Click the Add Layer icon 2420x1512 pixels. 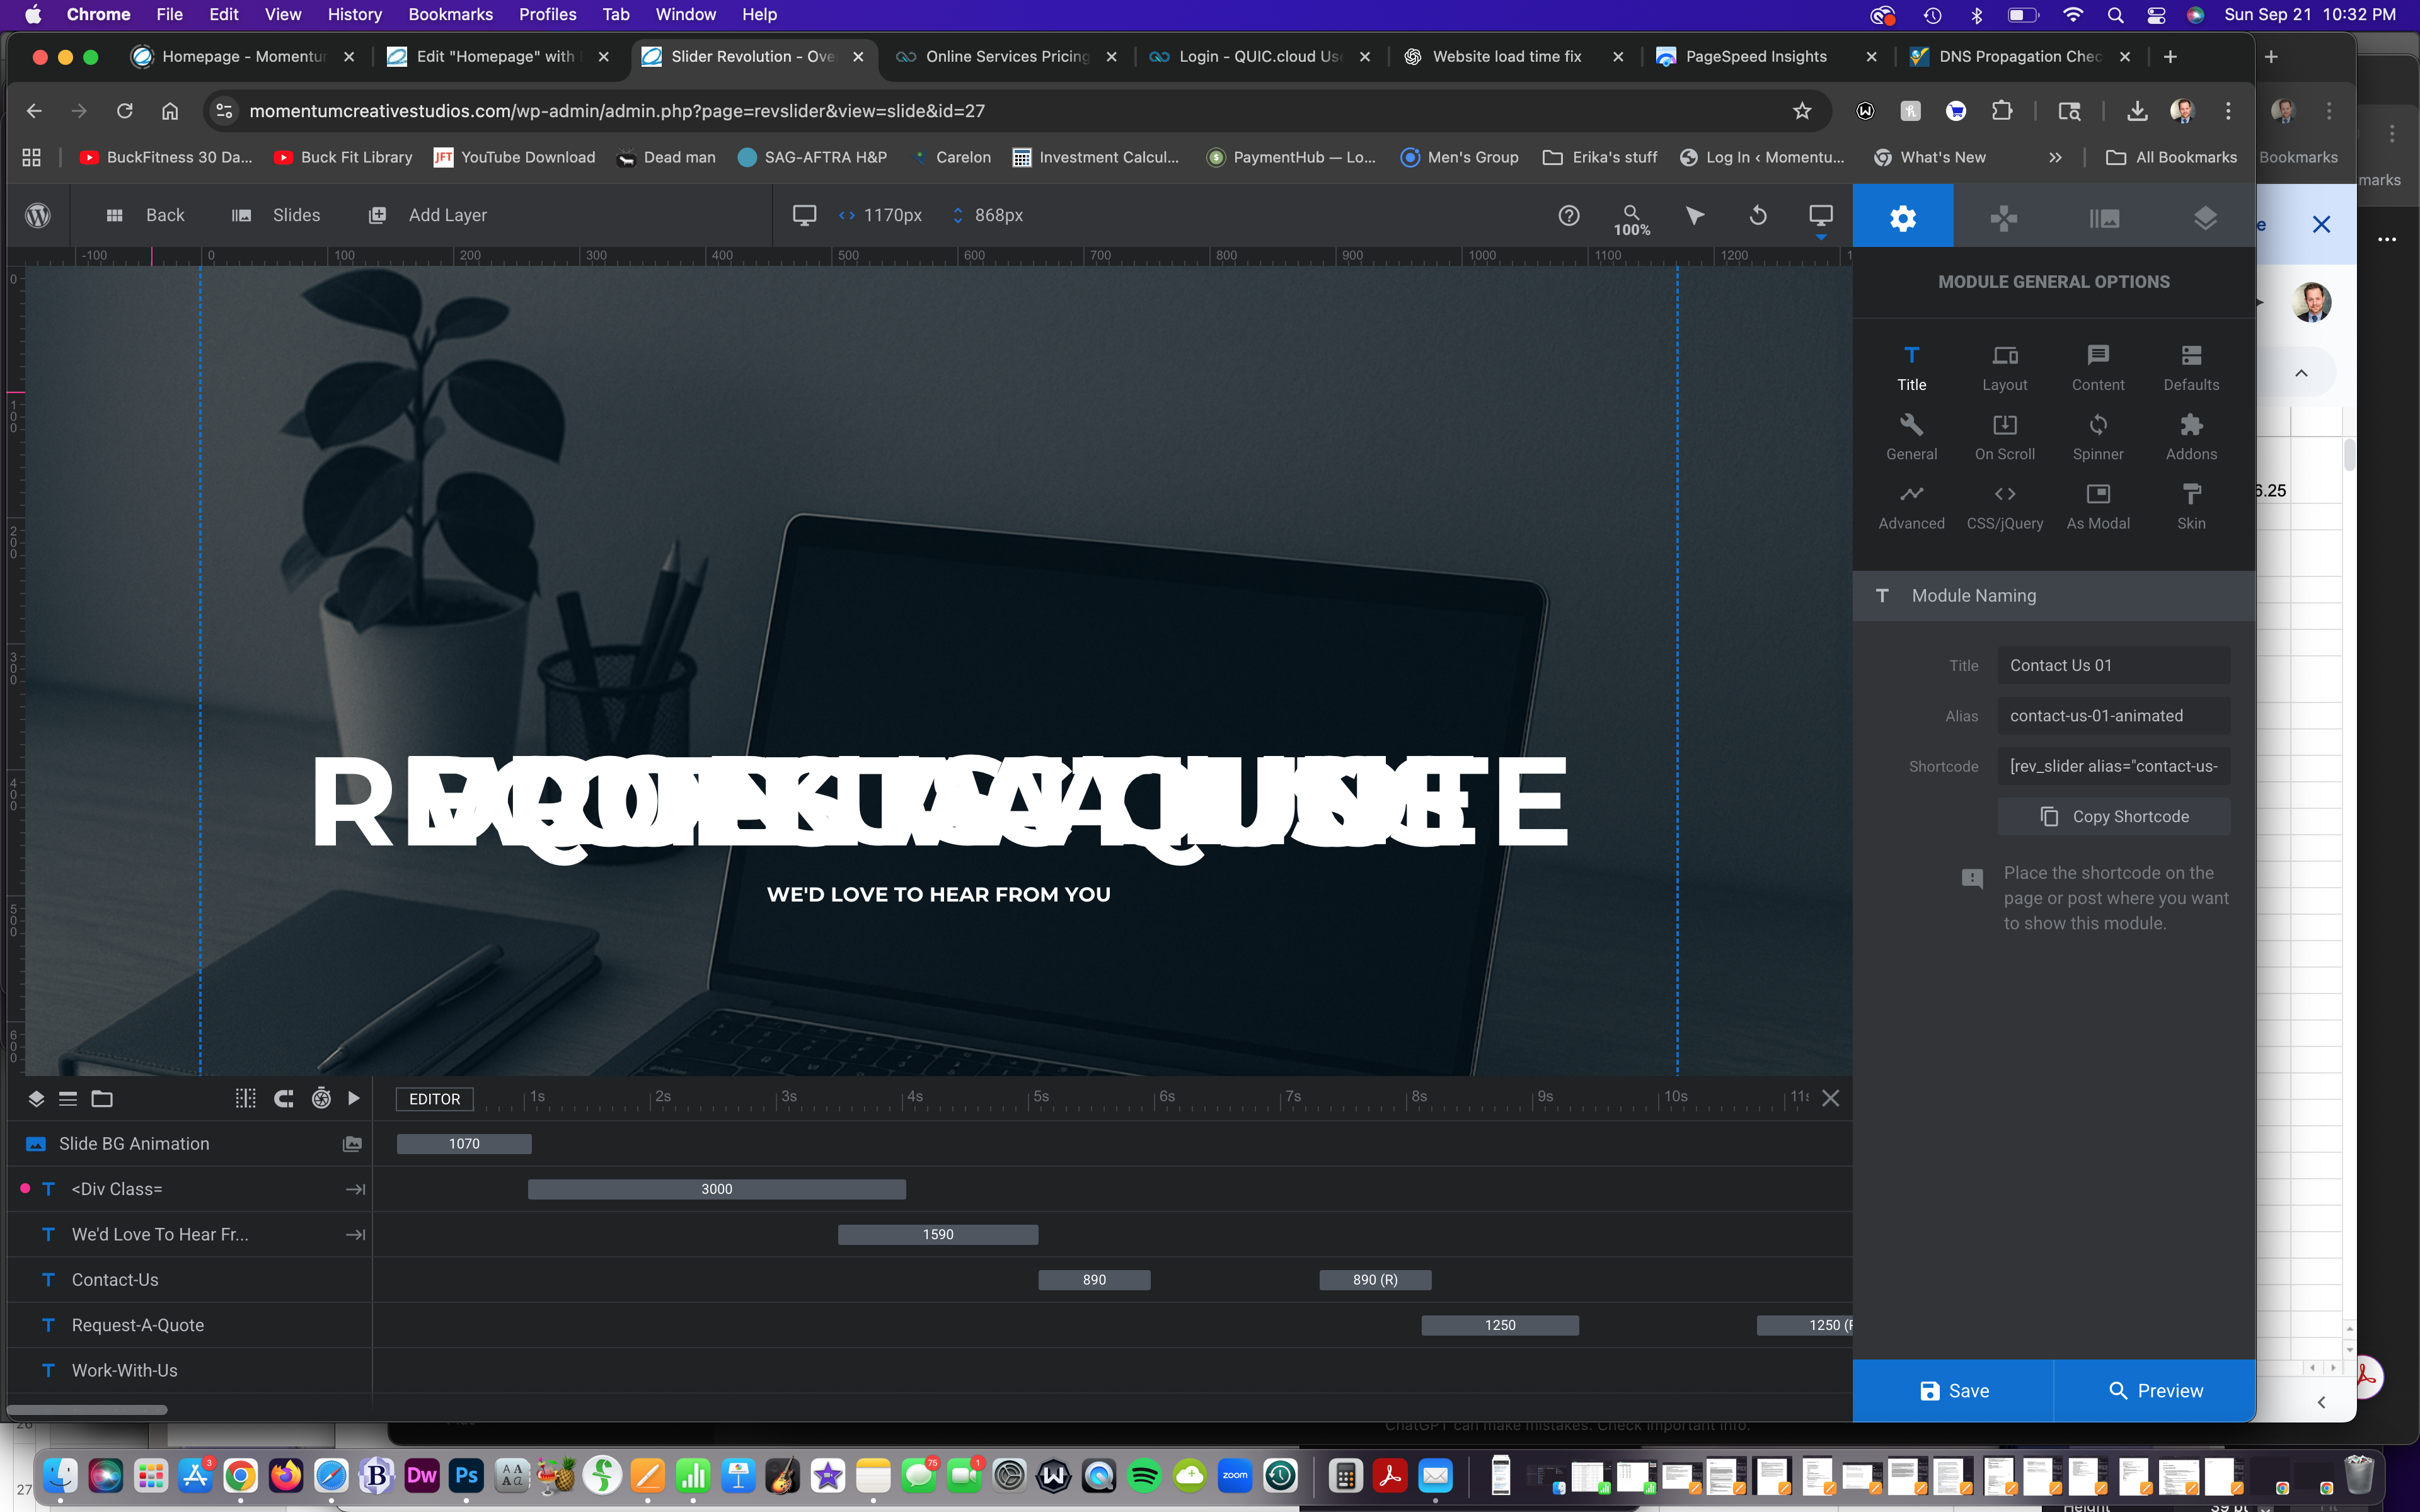[x=377, y=215]
